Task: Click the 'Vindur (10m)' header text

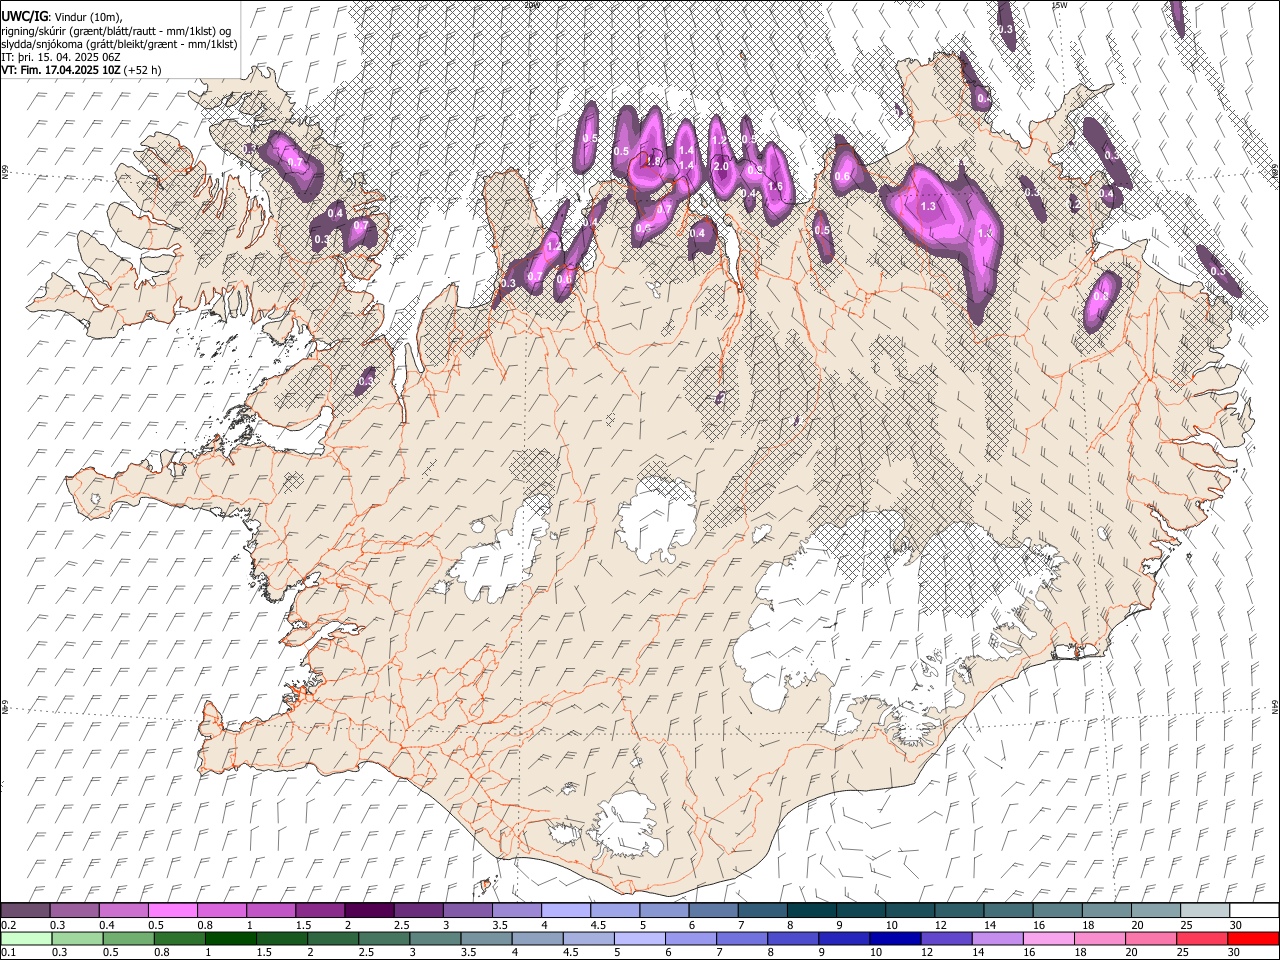Action: (87, 18)
